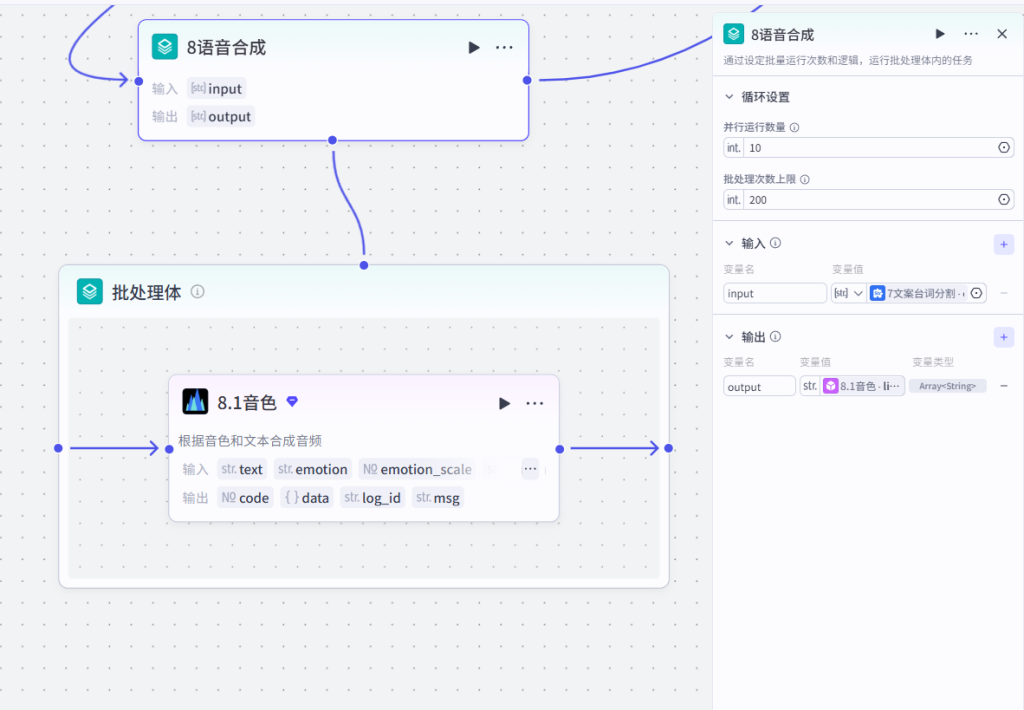
Task: Select the output tag in 8语音合成 node
Action: click(221, 116)
